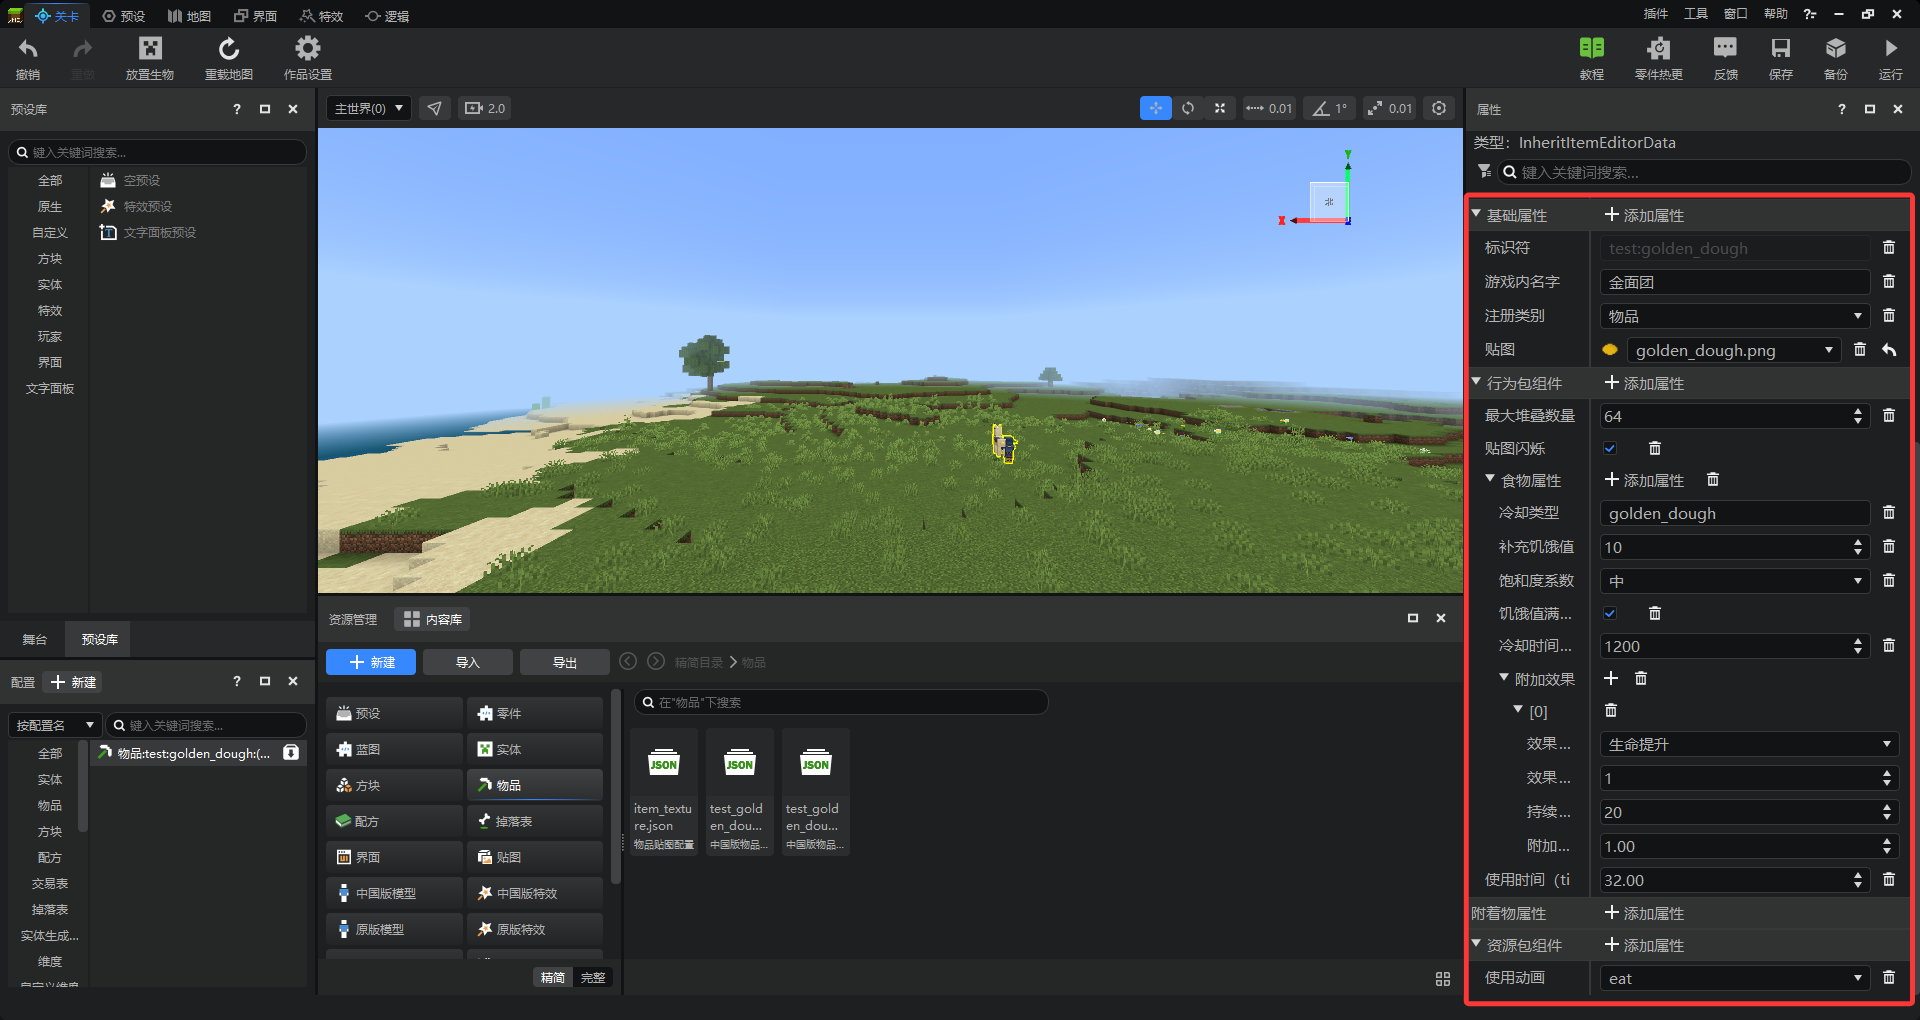Viewport: 1920px width, 1020px height.
Task: Delete the 游戏内名字 property
Action: pos(1889,281)
